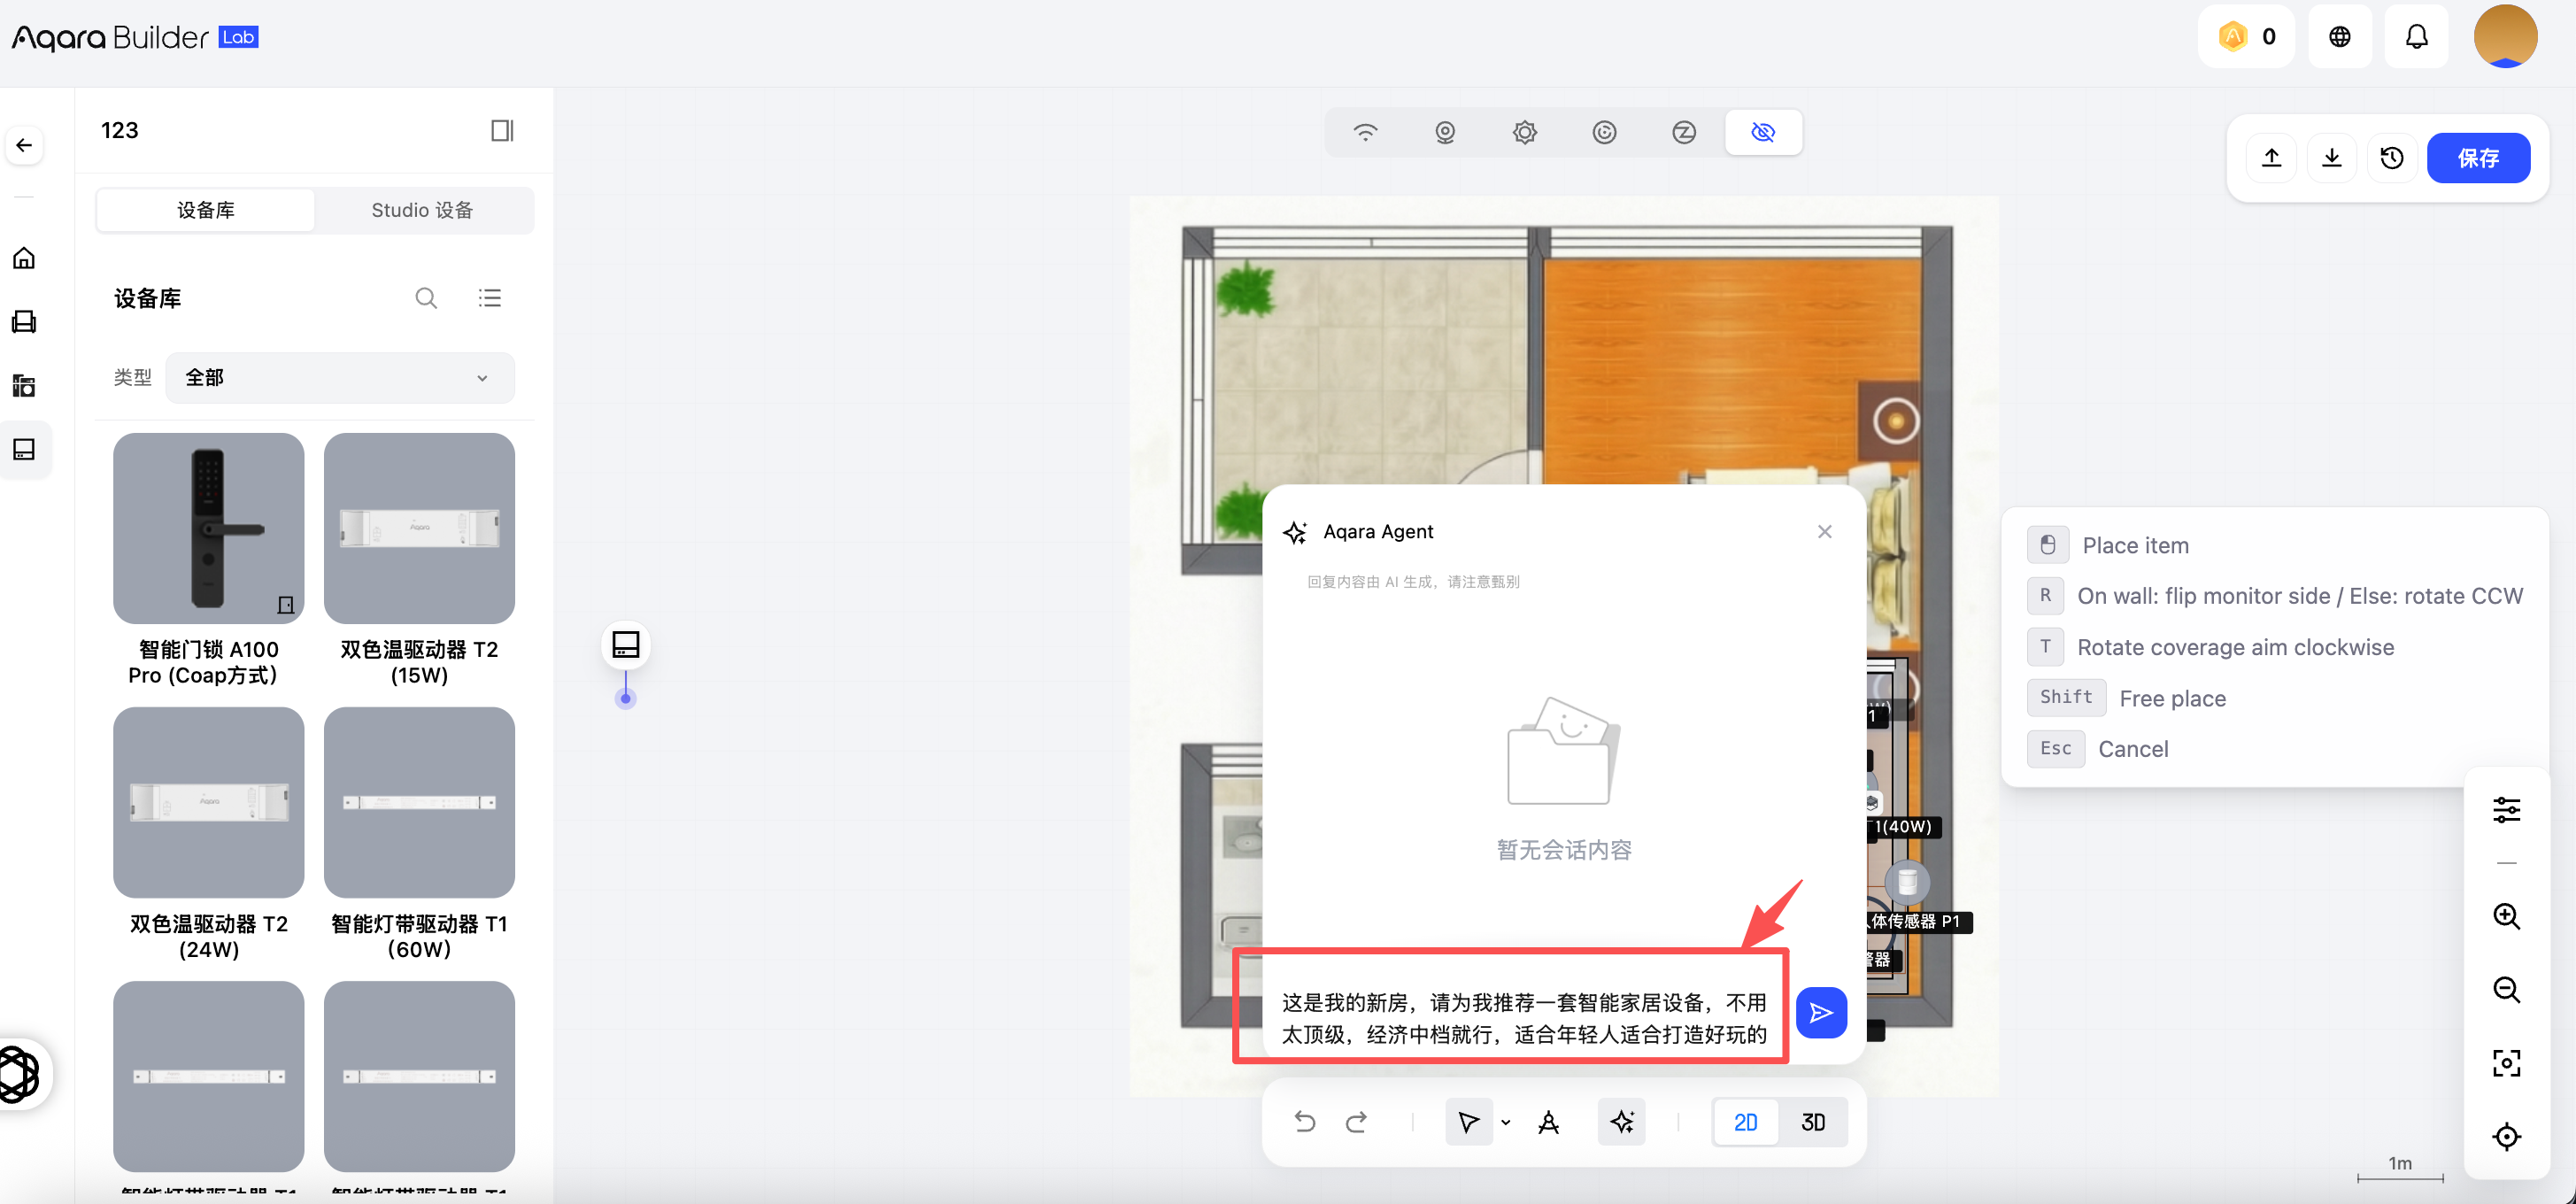Select the 智能门锁 A100 Pro device card

click(x=208, y=560)
